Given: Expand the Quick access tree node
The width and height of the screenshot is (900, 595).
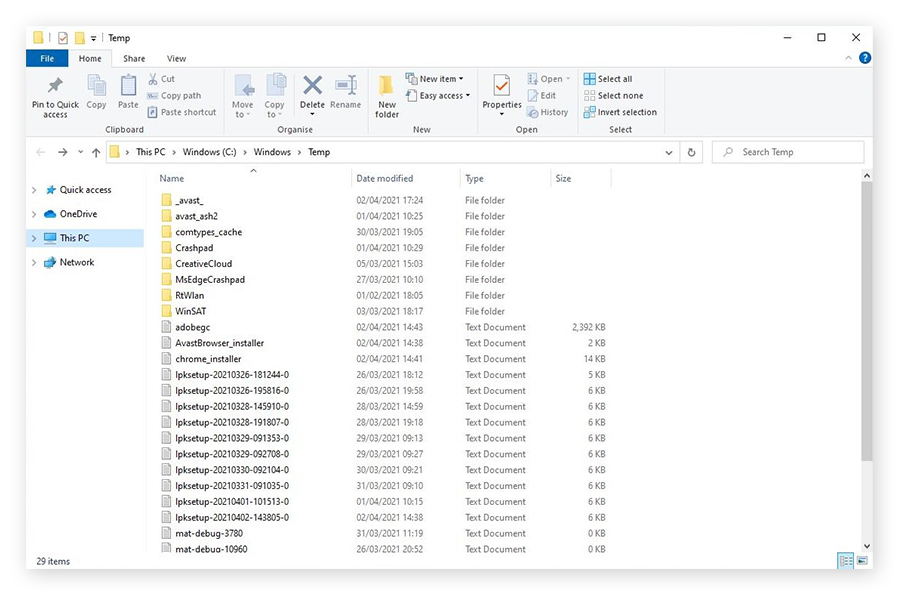Looking at the screenshot, I should point(35,190).
